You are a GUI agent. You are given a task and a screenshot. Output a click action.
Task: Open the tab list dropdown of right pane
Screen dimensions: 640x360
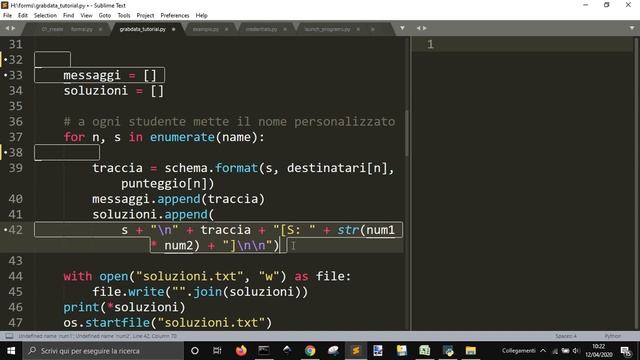(x=632, y=28)
